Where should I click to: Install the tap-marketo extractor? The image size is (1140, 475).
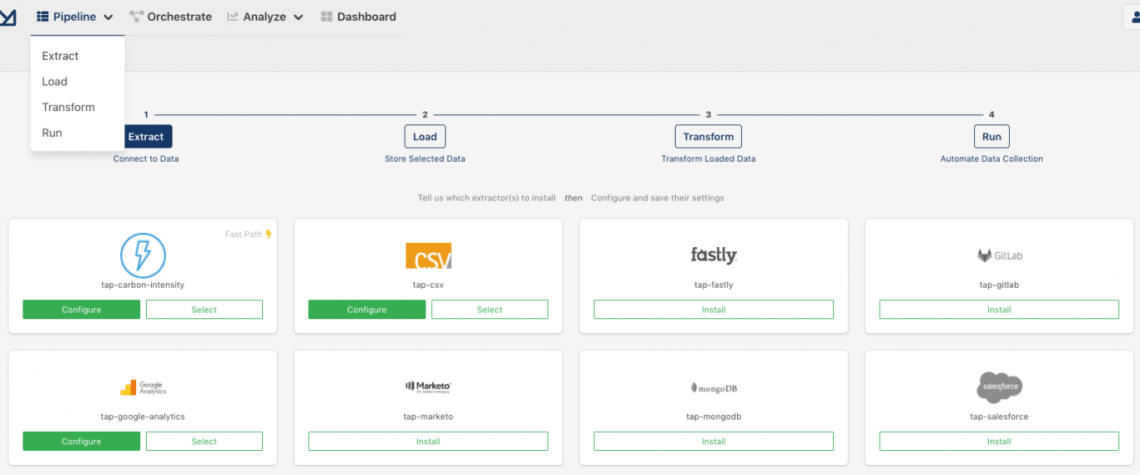(x=428, y=441)
